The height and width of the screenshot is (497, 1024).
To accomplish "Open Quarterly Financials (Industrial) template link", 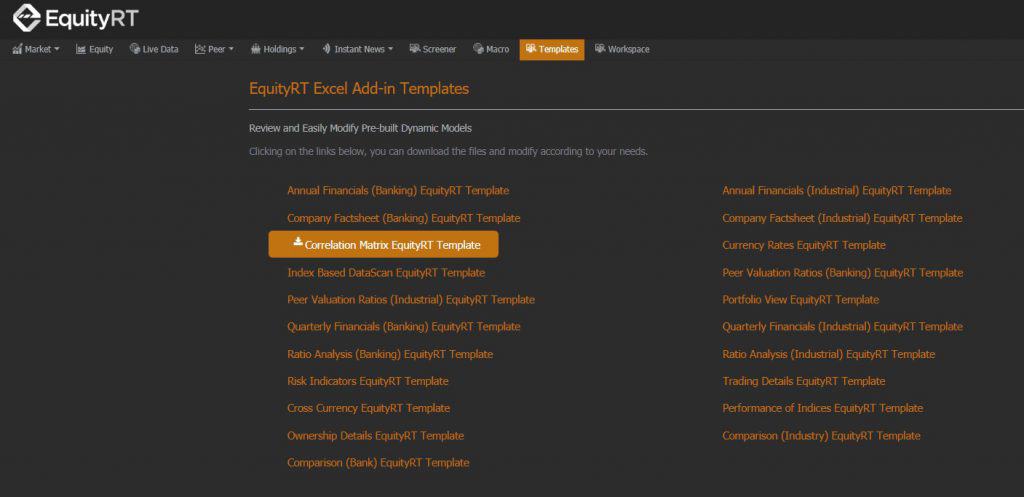I will (x=842, y=327).
